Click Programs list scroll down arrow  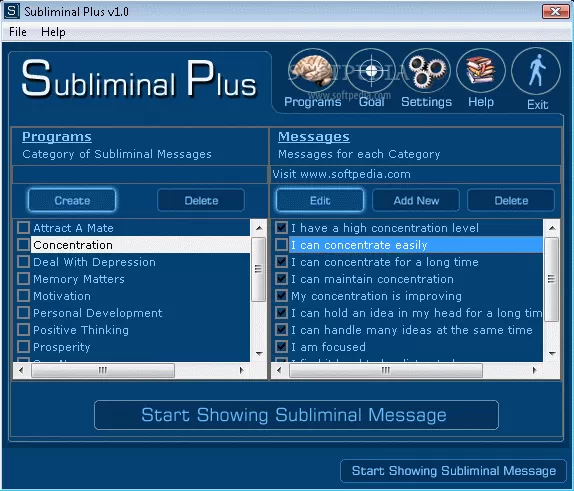[x=259, y=353]
